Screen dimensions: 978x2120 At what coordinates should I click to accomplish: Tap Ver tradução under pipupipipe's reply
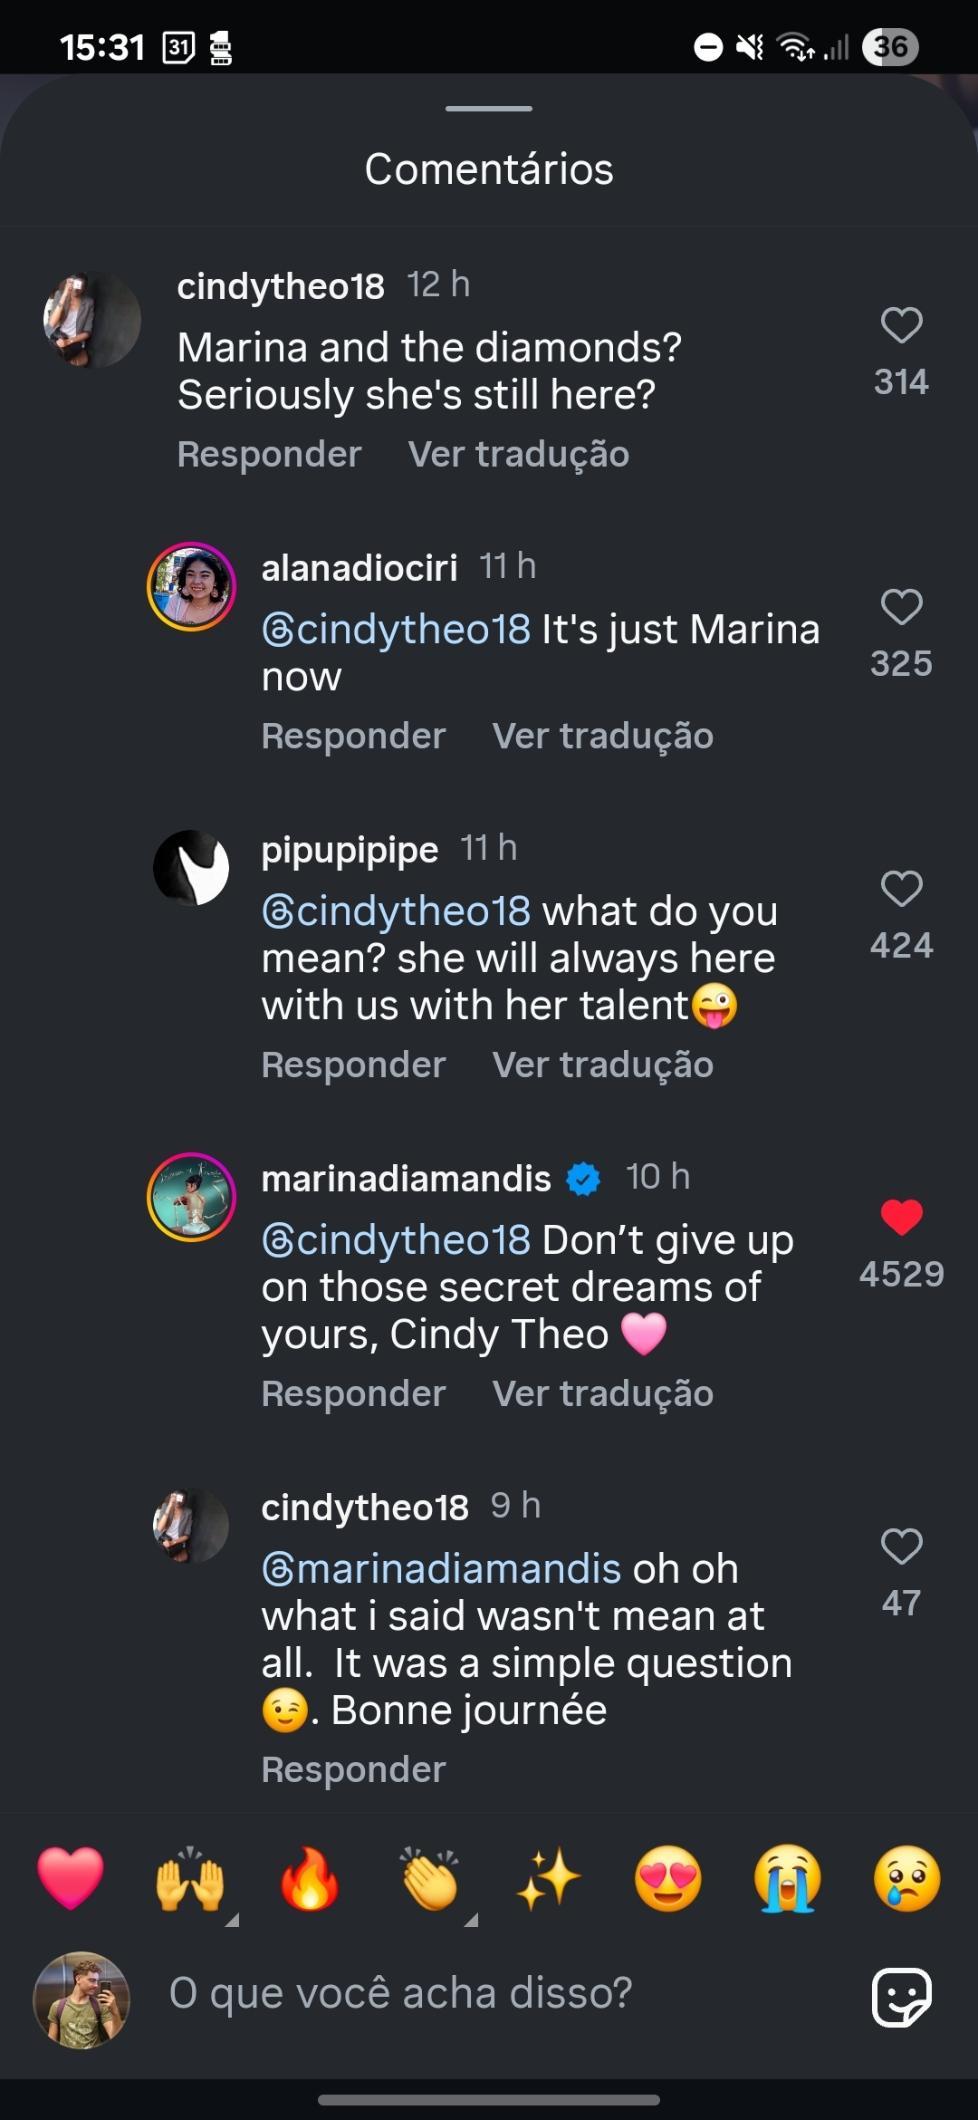coord(602,1065)
